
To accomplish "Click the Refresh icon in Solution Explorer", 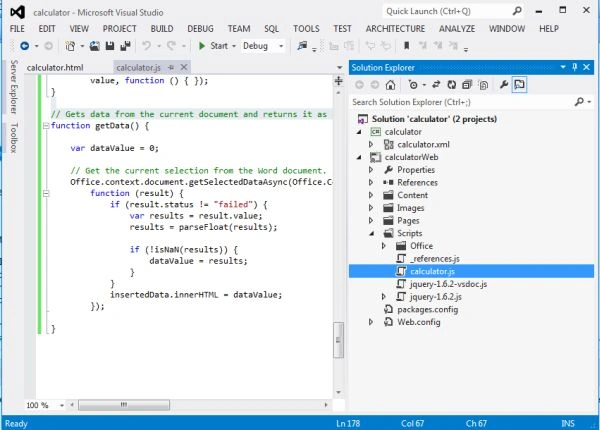I will [x=452, y=85].
